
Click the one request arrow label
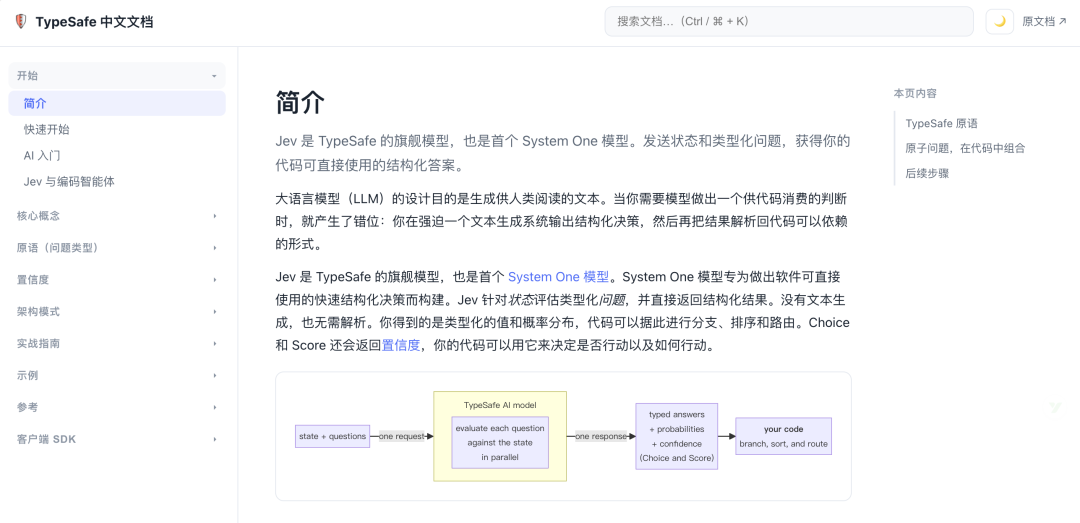pos(402,436)
